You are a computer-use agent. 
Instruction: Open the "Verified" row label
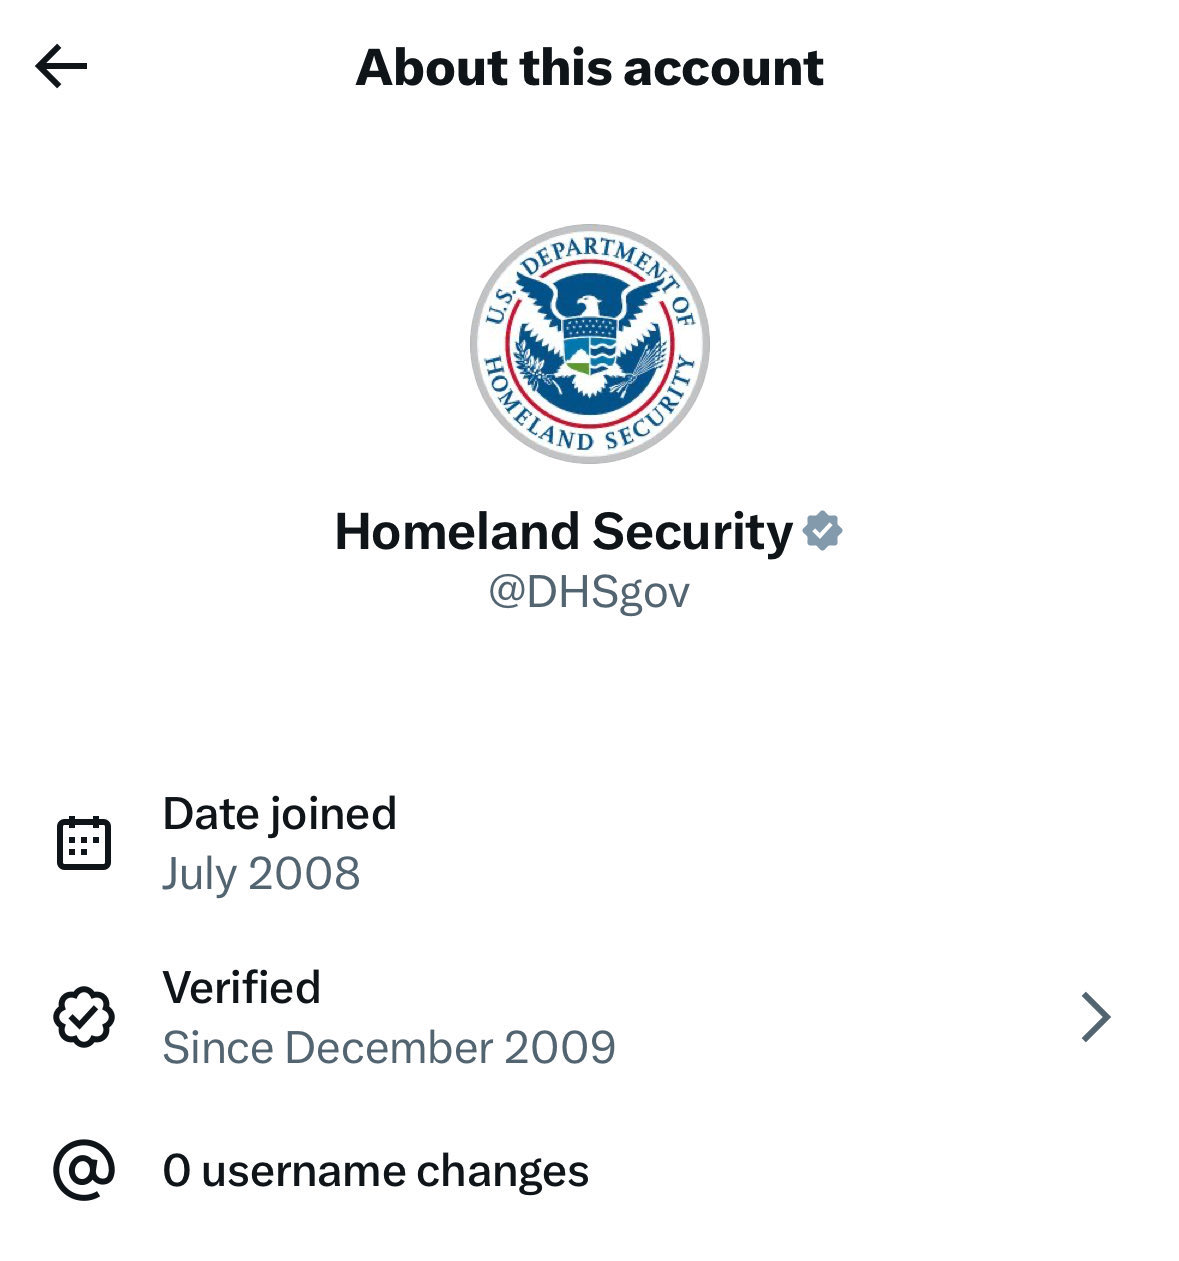click(241, 987)
